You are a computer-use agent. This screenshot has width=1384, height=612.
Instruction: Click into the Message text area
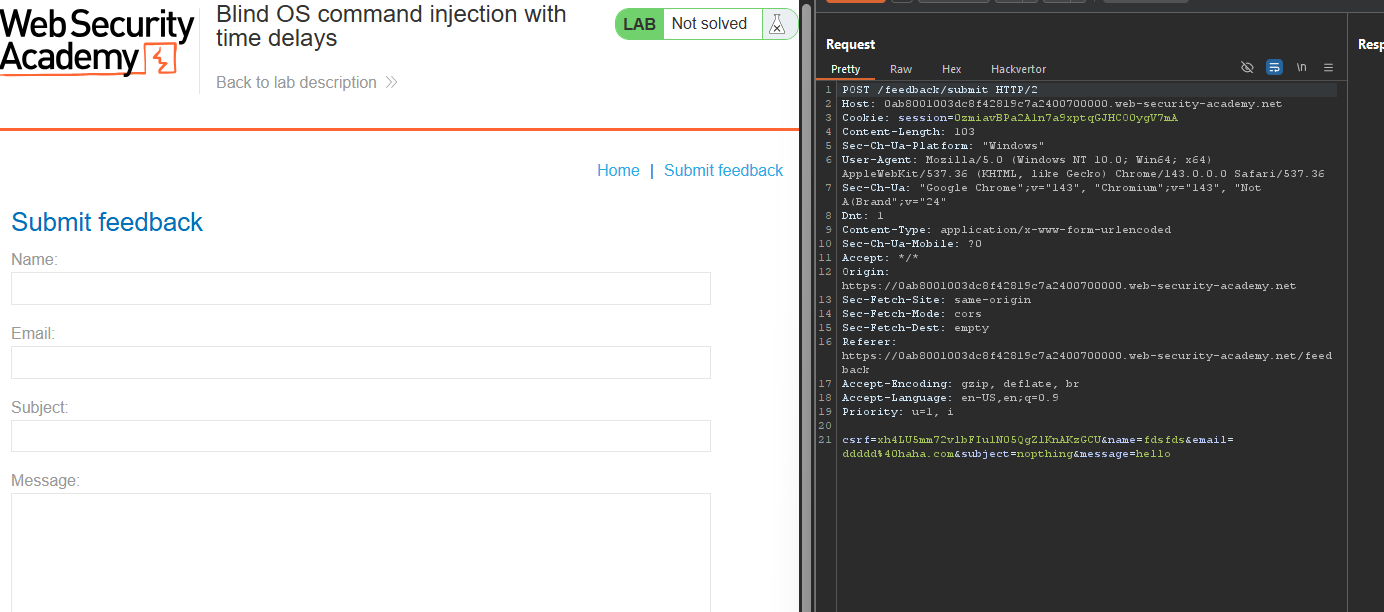tap(361, 552)
